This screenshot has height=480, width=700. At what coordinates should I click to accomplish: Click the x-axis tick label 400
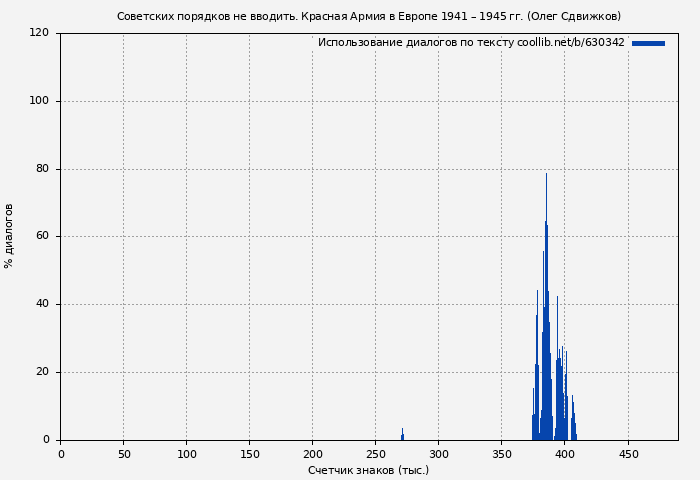click(565, 454)
